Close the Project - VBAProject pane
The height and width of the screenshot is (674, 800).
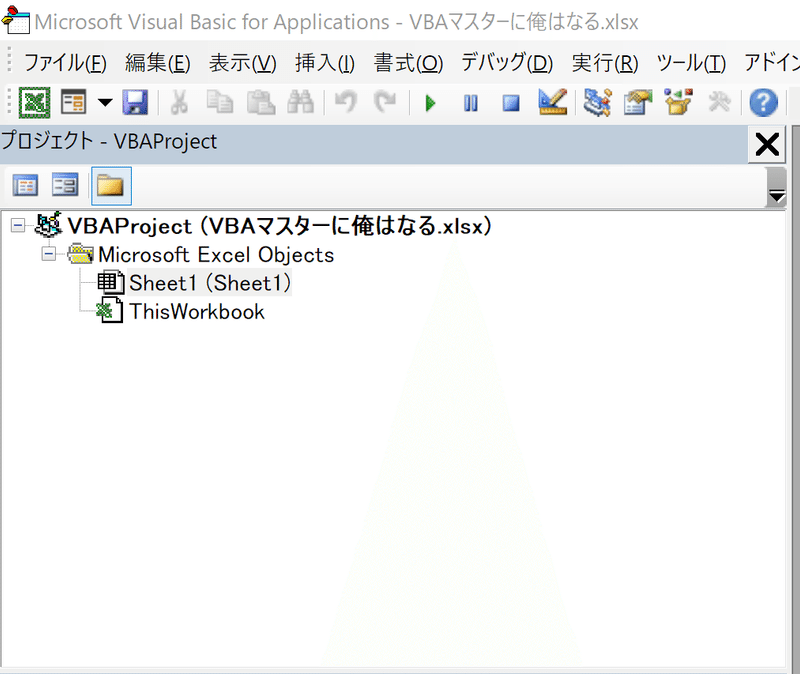click(x=767, y=144)
